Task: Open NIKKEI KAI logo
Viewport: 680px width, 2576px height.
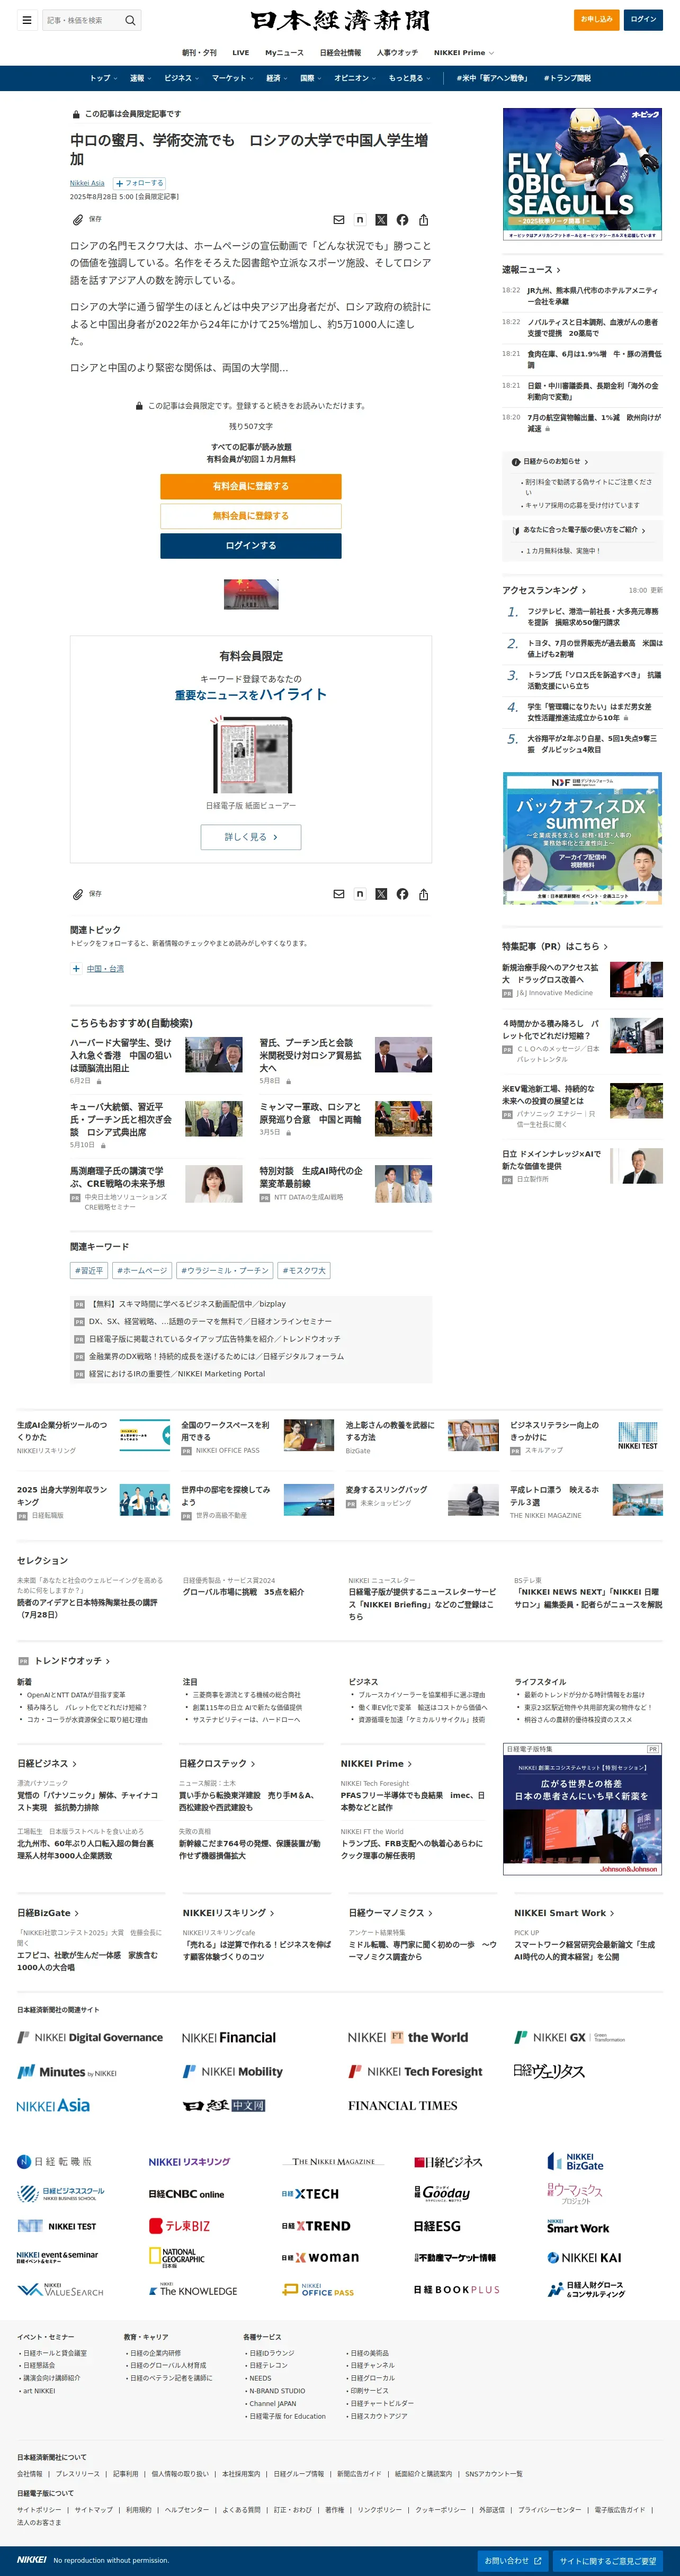Action: click(584, 2257)
